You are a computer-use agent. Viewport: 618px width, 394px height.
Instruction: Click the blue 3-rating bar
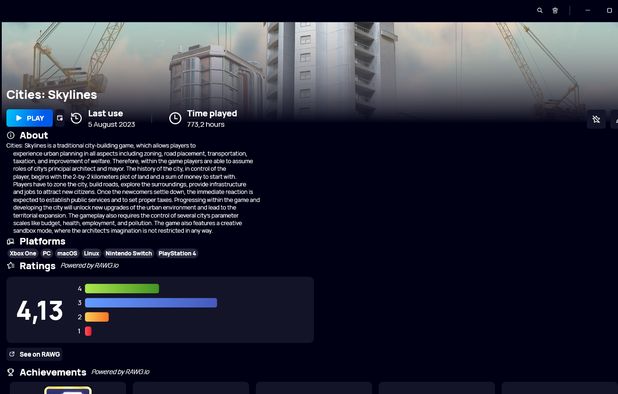tap(151, 303)
